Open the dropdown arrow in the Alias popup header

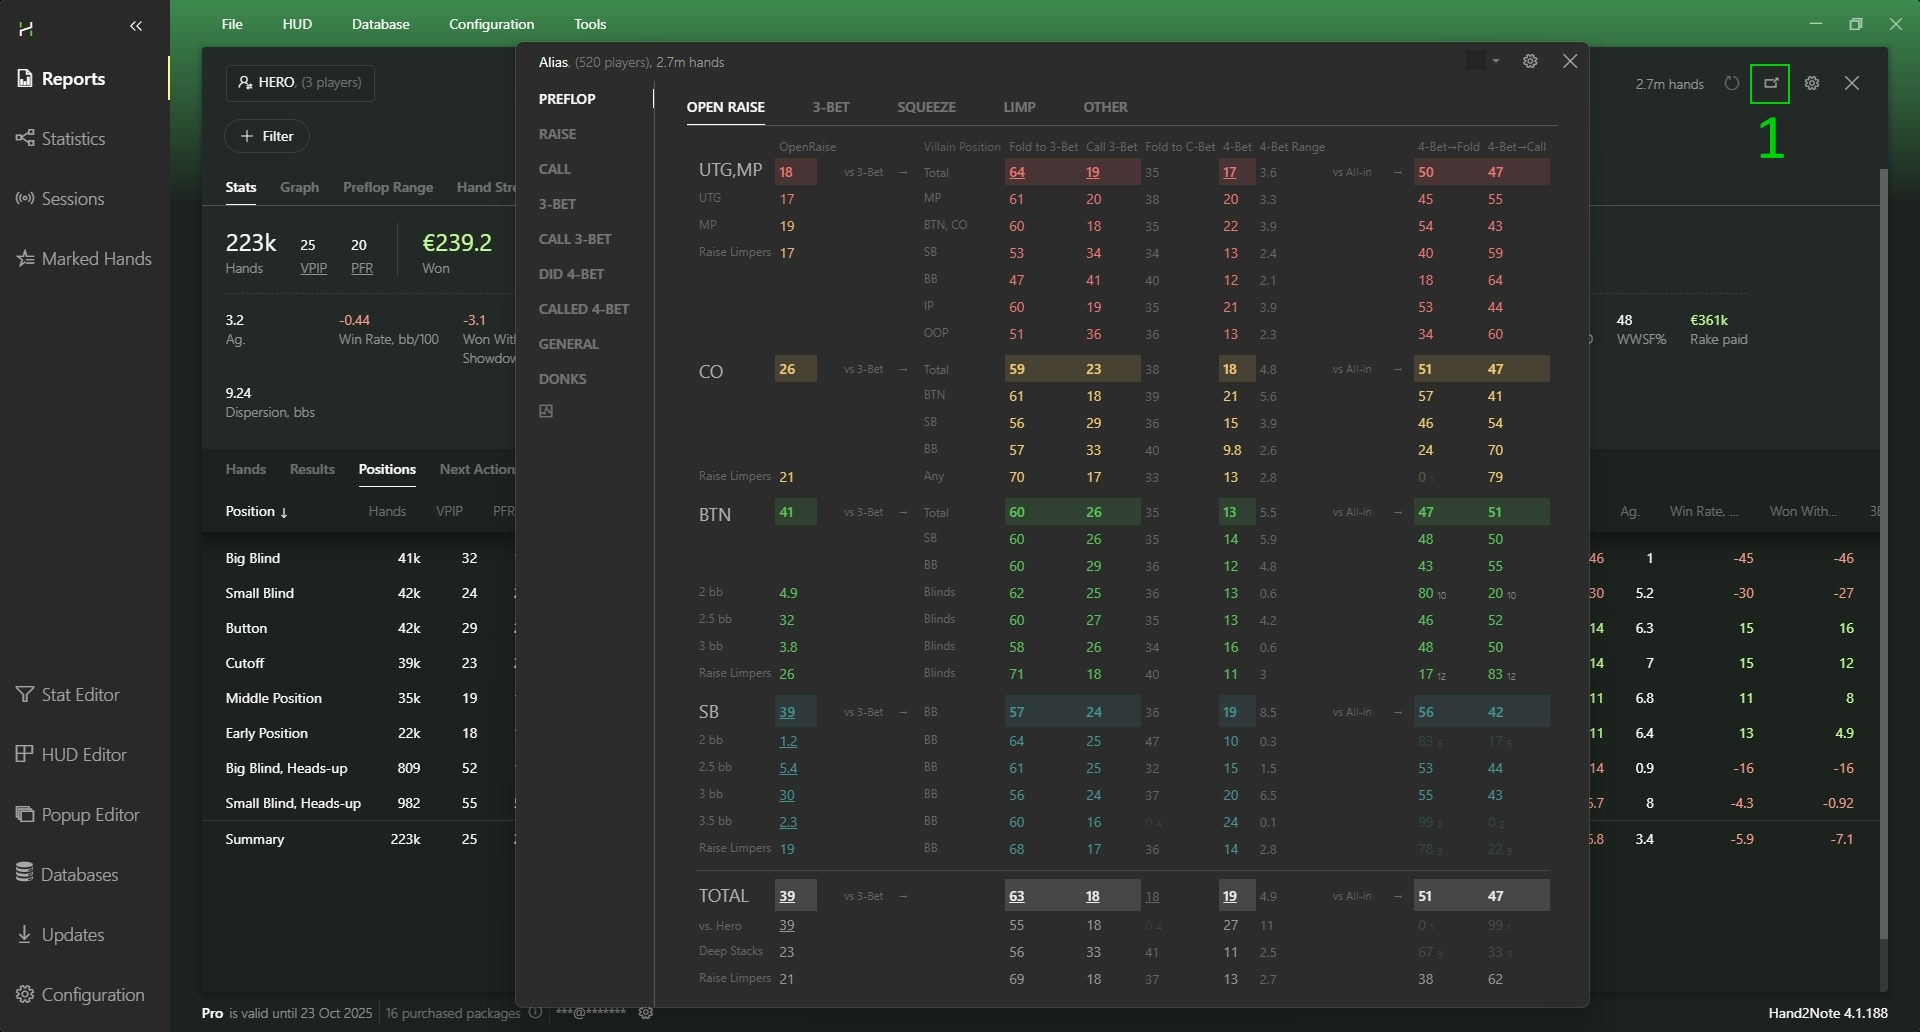1496,62
